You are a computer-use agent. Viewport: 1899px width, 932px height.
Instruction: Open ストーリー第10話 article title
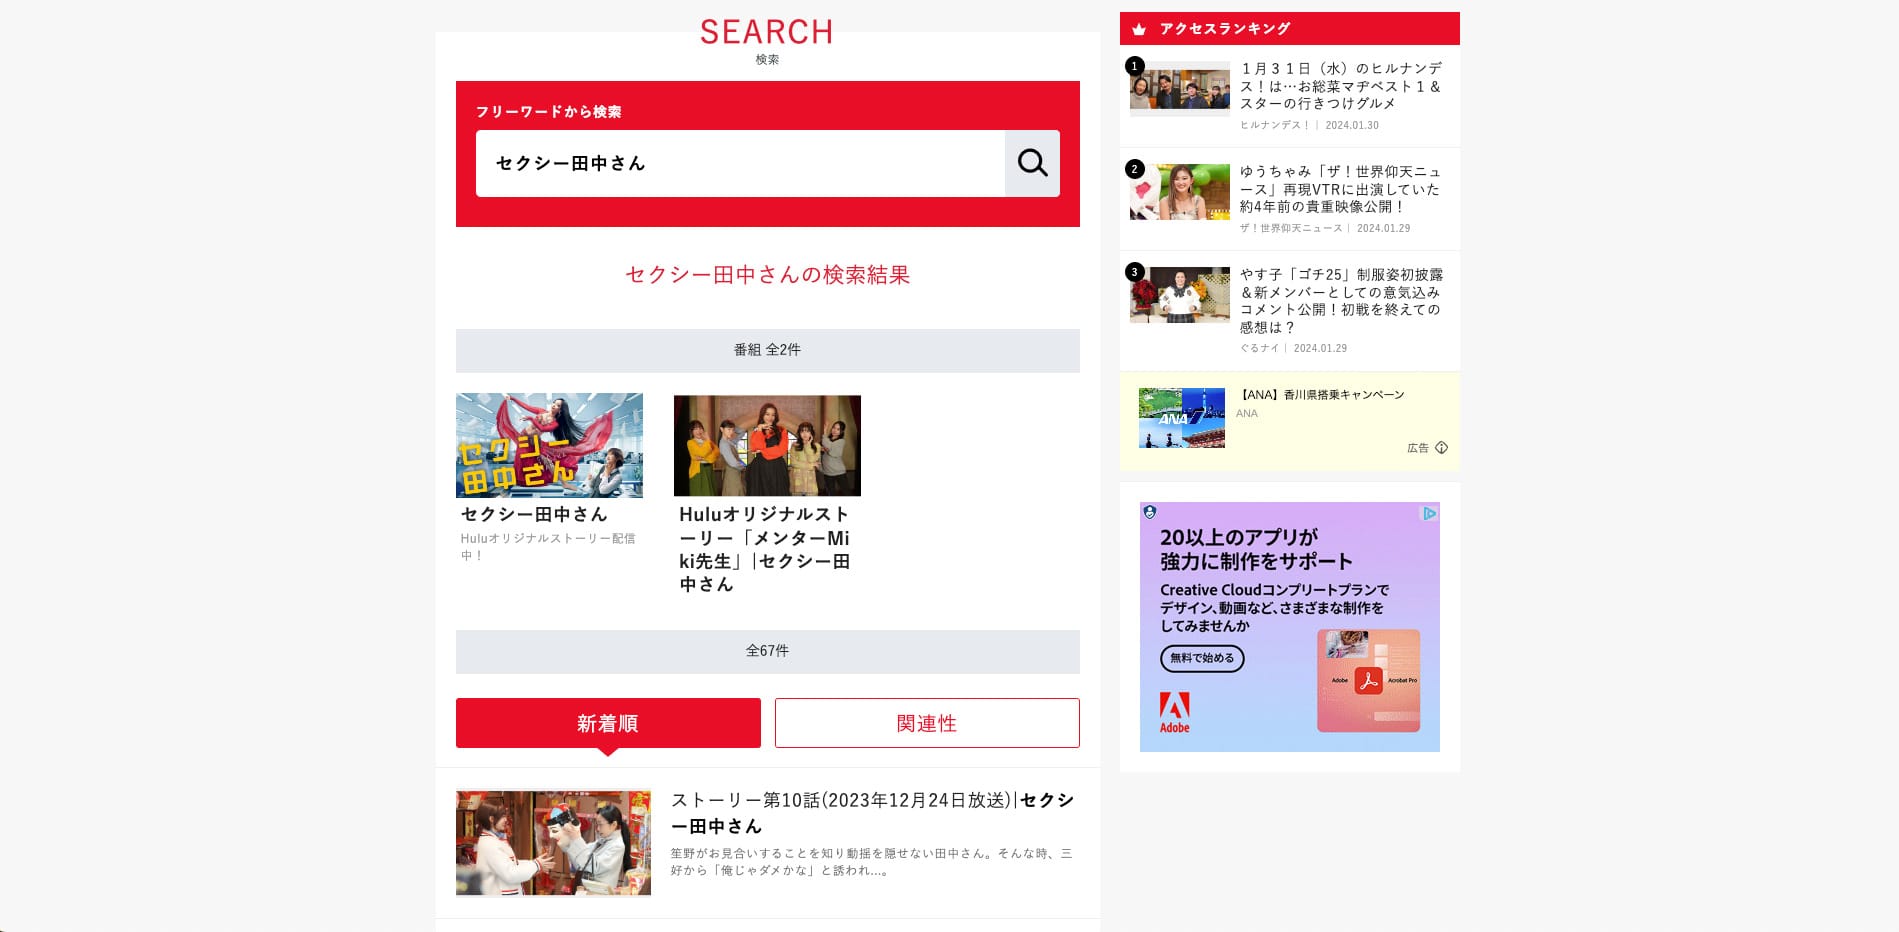[873, 813]
